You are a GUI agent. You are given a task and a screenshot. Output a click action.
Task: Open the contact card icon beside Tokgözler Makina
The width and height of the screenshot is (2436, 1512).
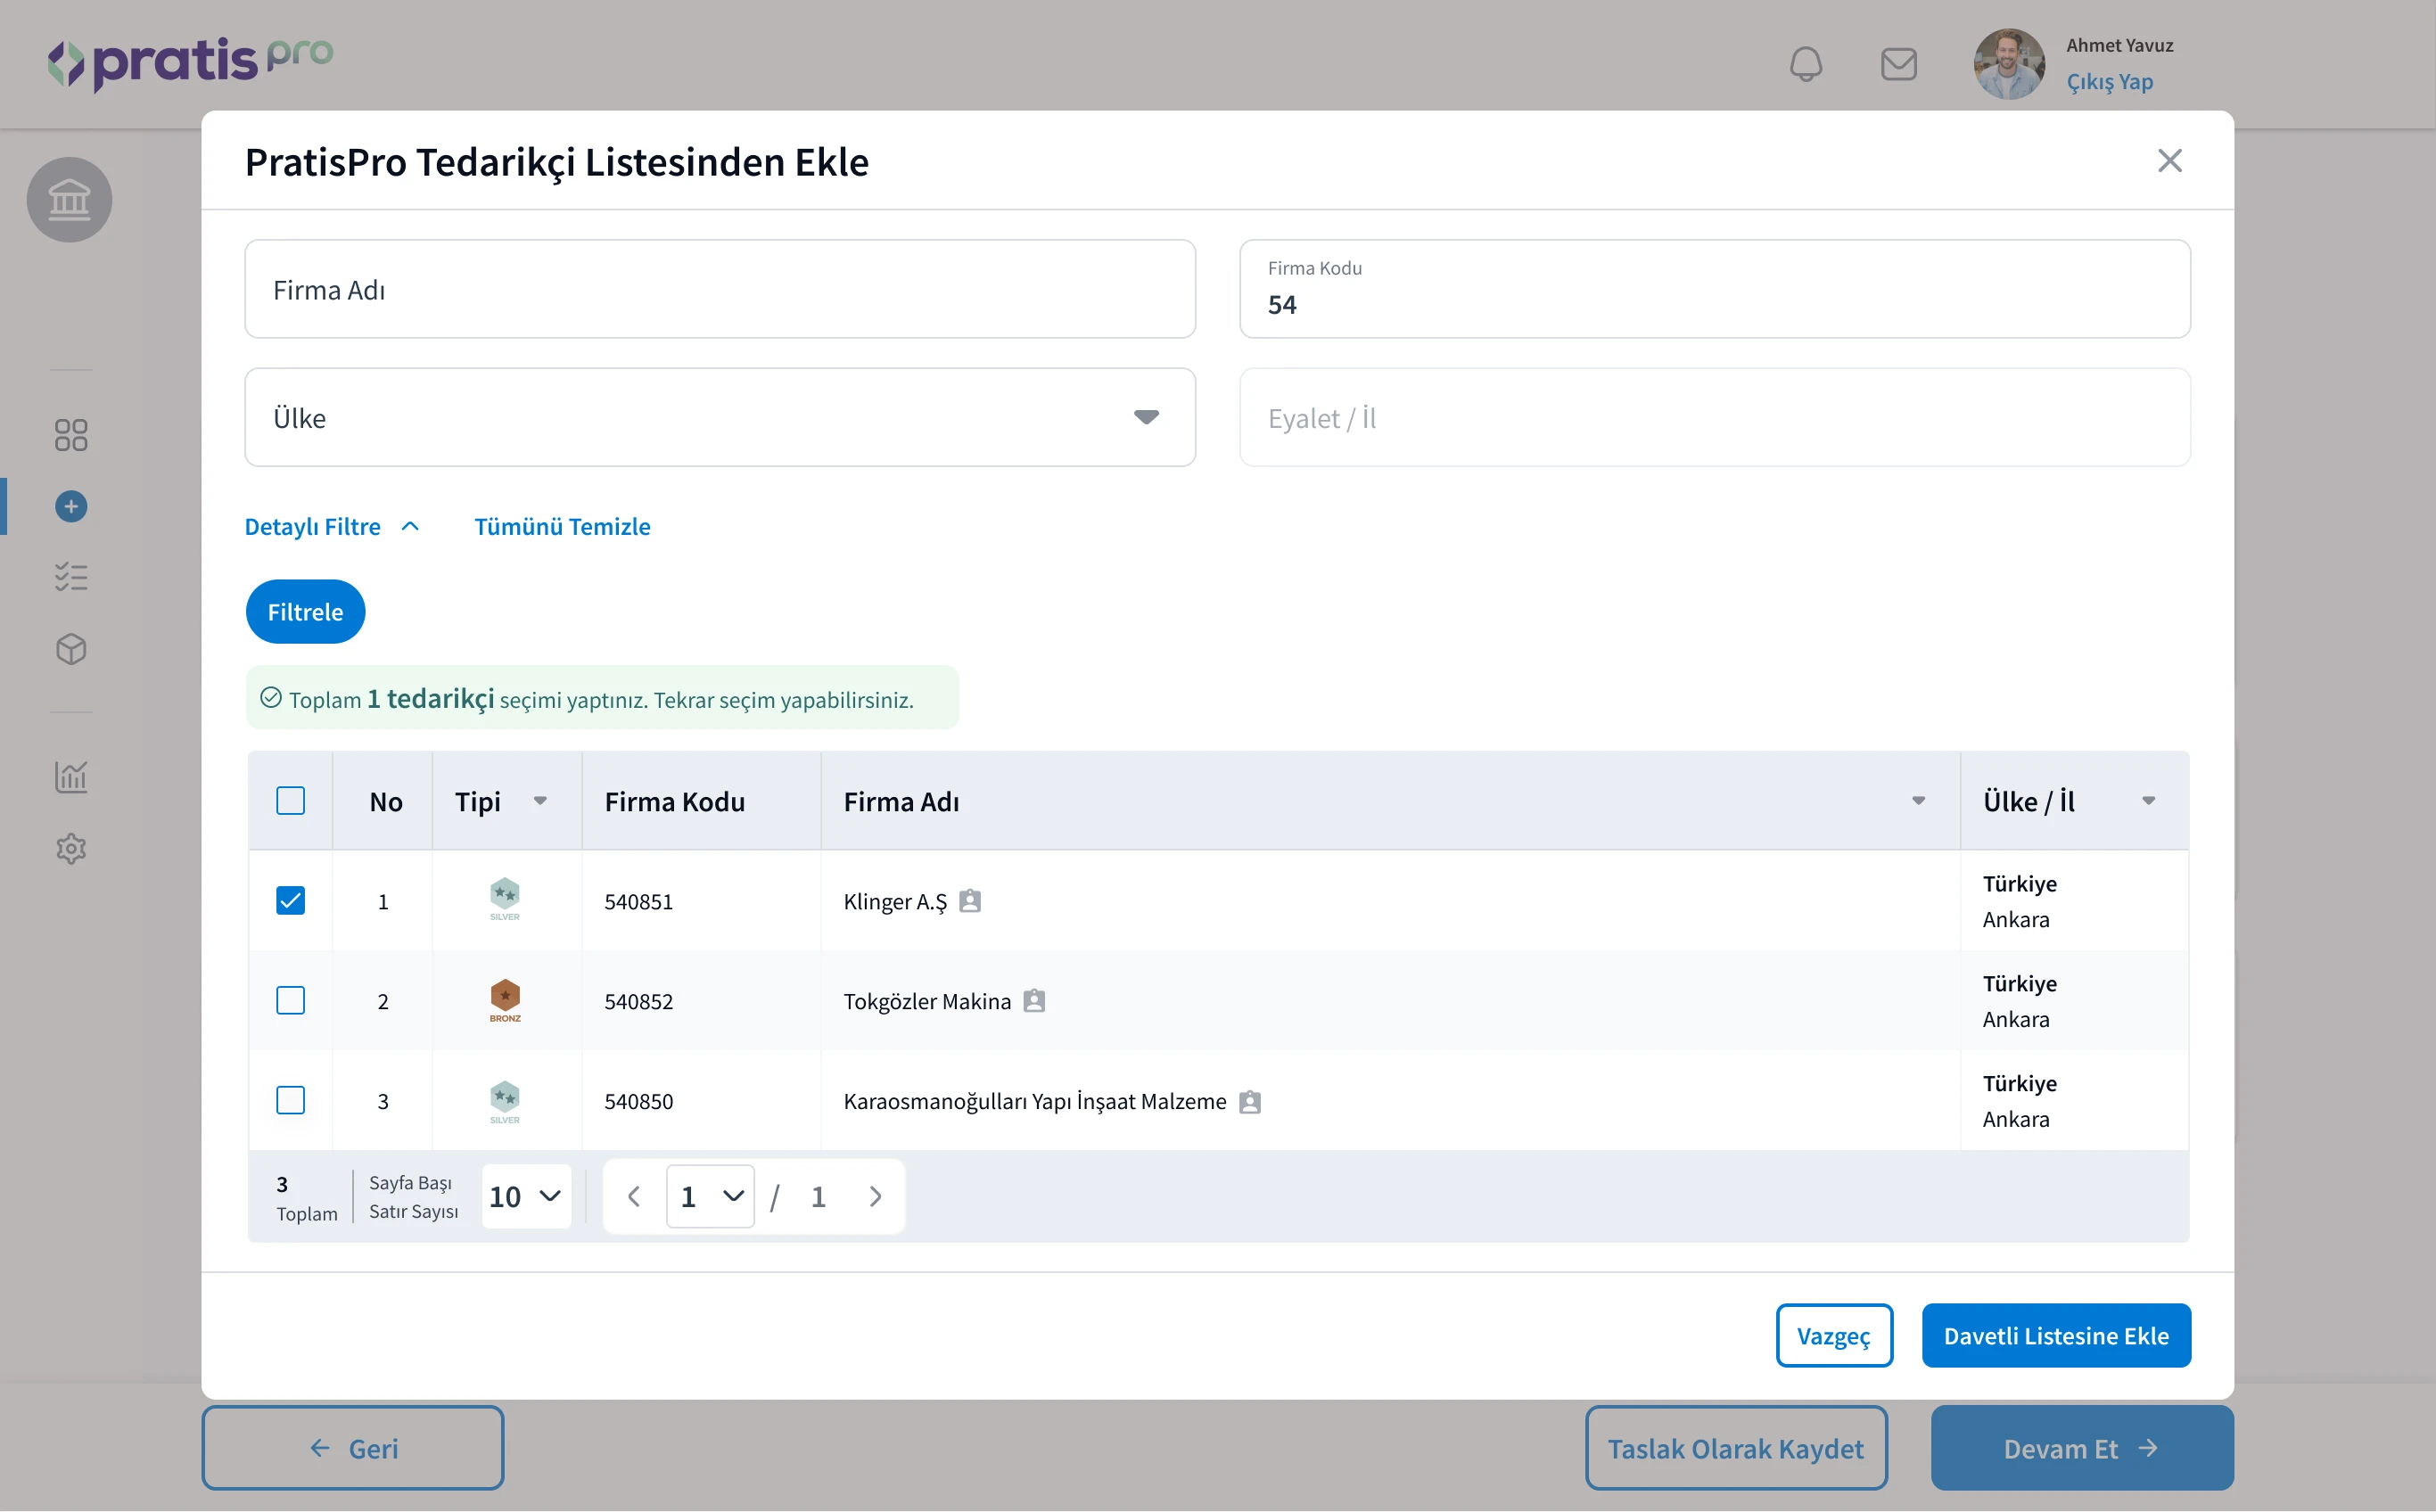(x=1034, y=1001)
